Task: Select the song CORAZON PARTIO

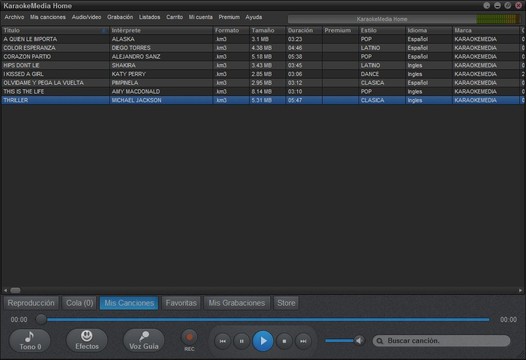Action: coord(27,57)
